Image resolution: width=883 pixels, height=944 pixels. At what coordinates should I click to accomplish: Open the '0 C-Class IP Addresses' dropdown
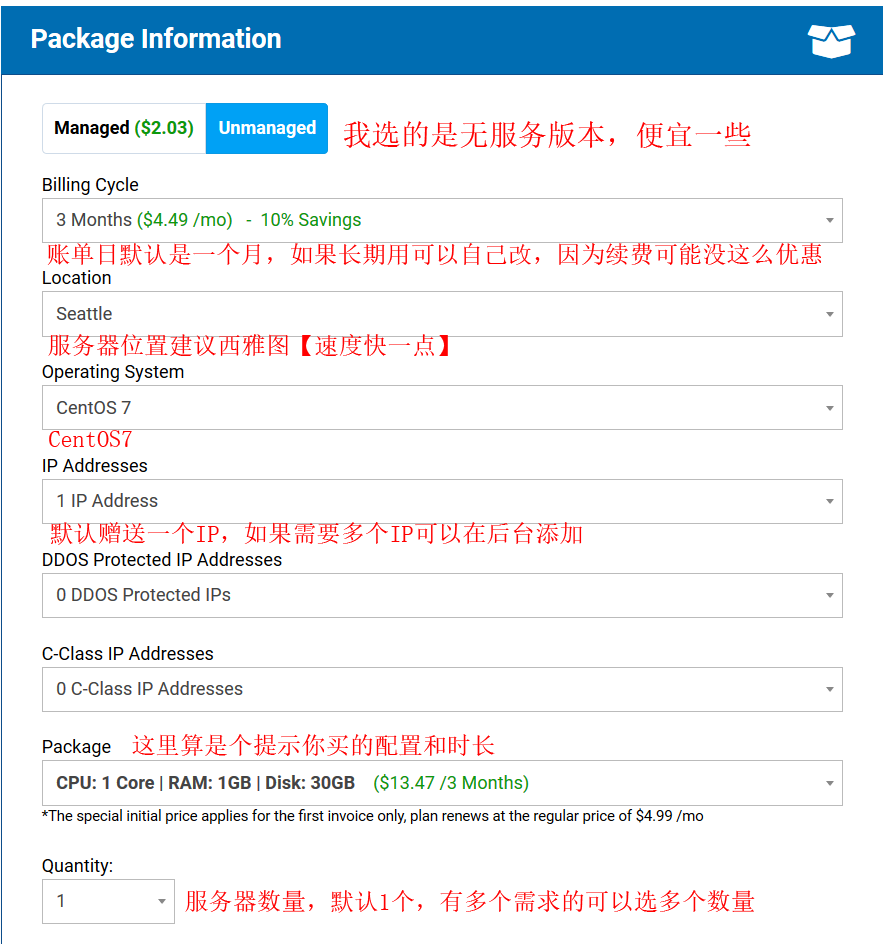[x=440, y=690]
